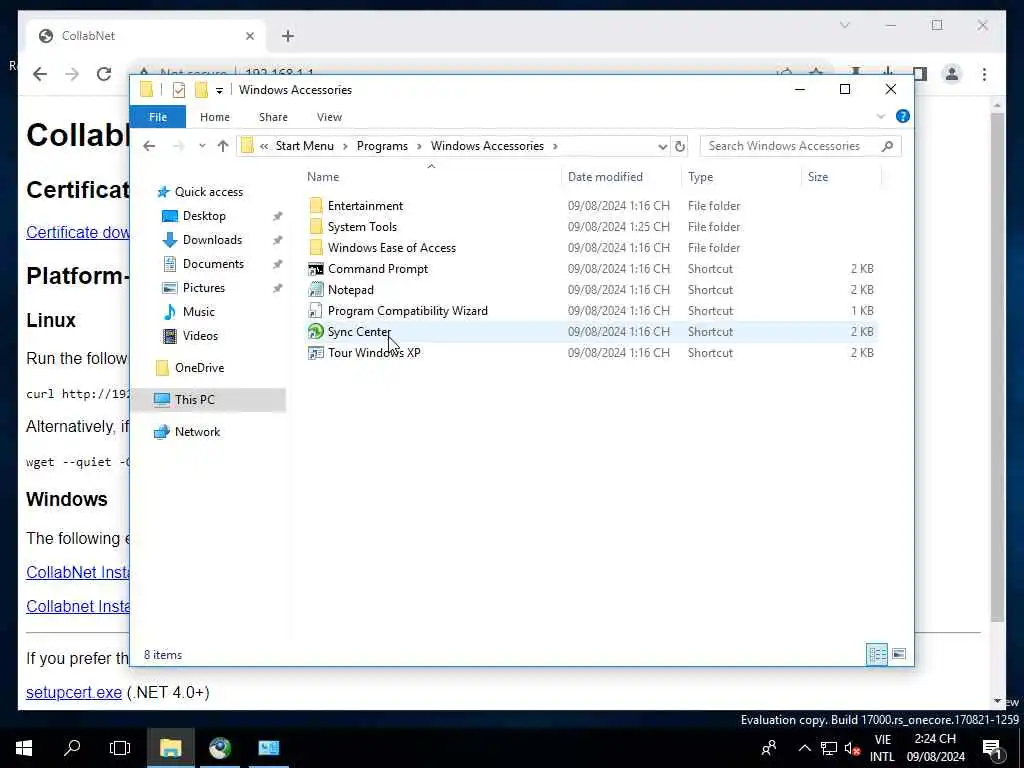
Task: Open taskbar Search magnifier
Action: [x=72, y=747]
